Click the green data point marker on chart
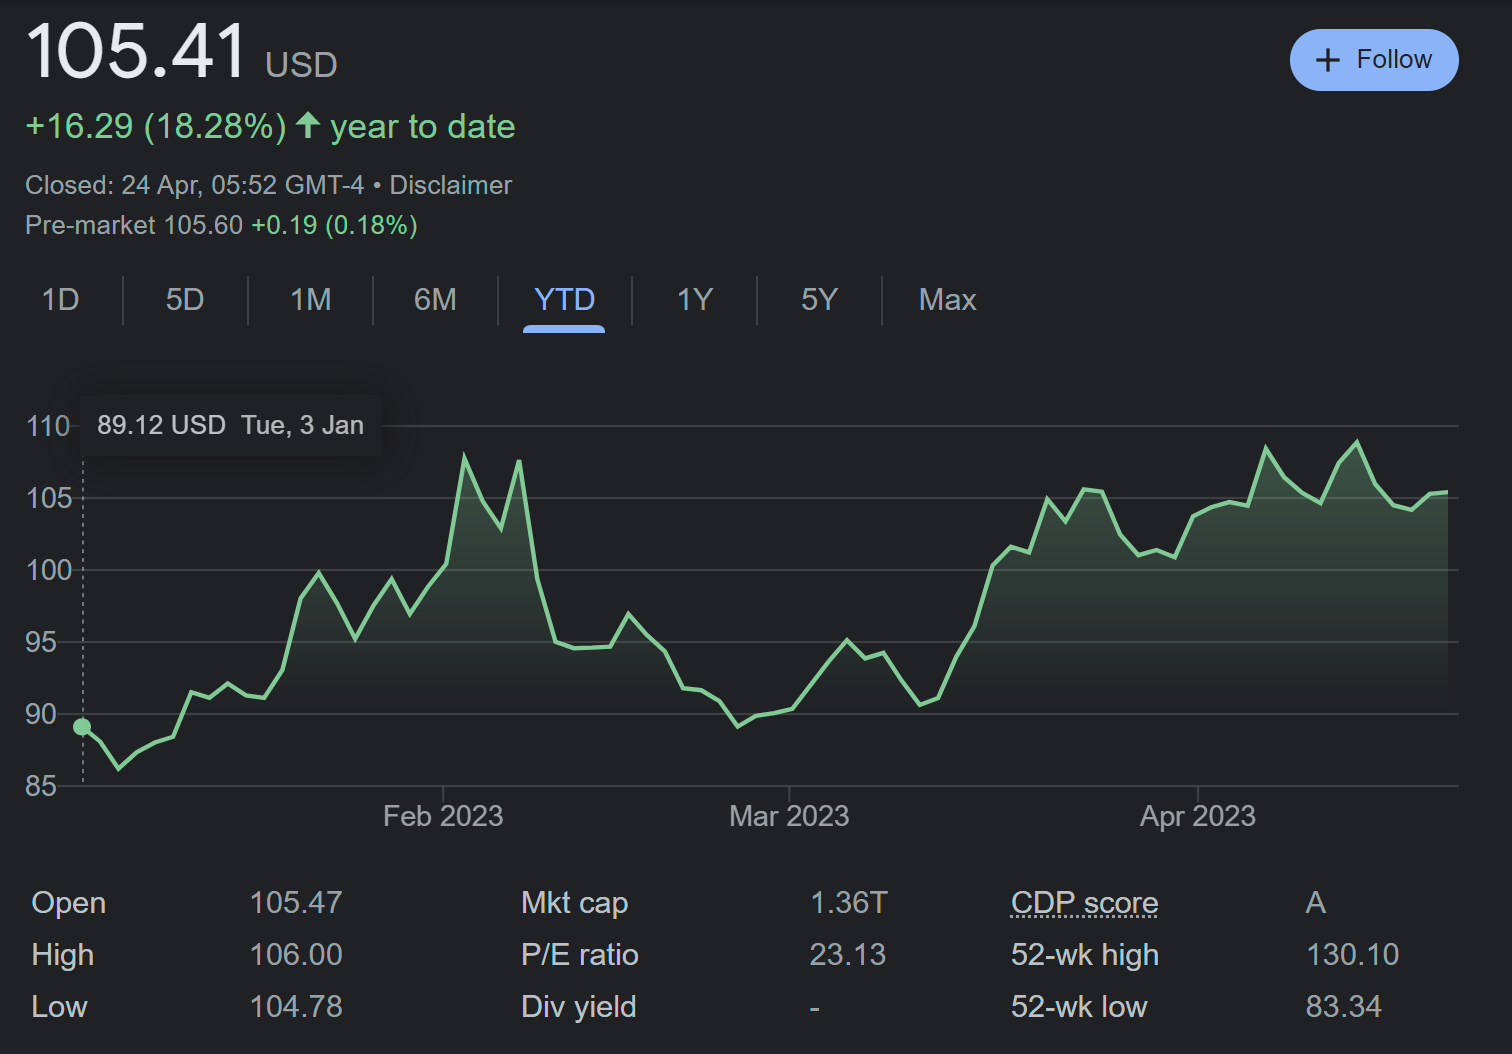Viewport: 1512px width, 1054px height. 82,727
